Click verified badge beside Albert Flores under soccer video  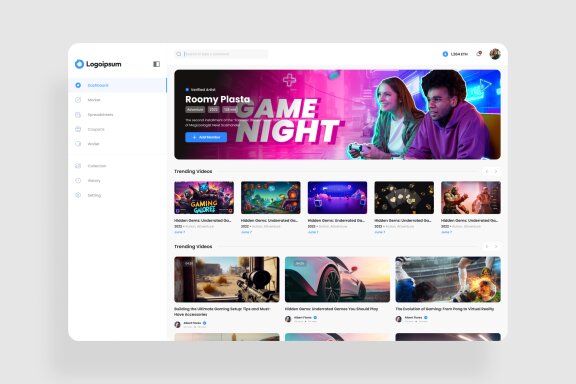(x=426, y=317)
